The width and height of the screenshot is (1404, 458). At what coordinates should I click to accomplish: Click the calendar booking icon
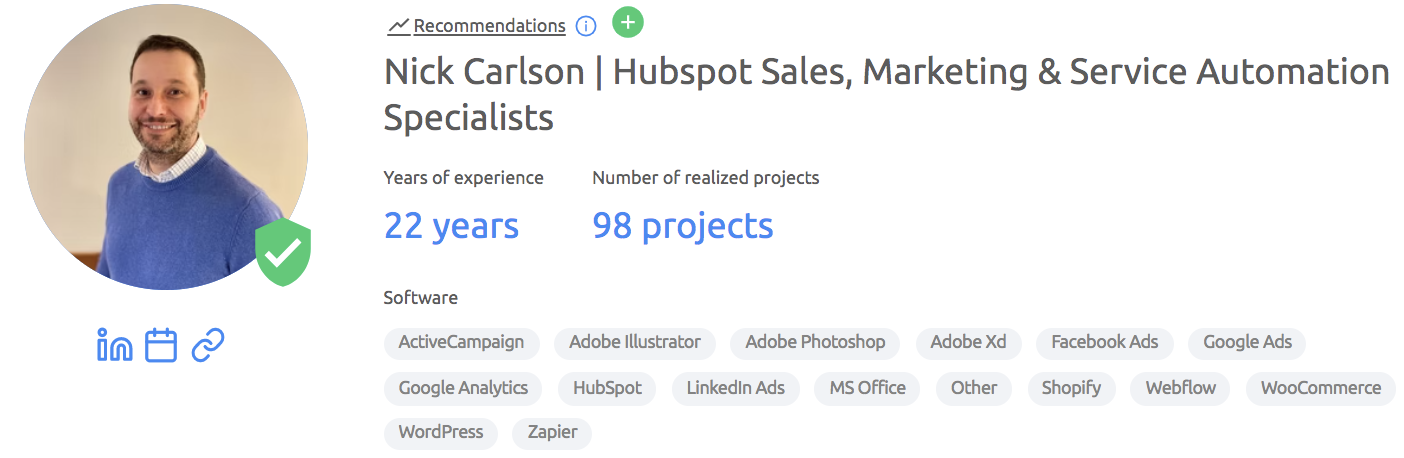pos(161,345)
